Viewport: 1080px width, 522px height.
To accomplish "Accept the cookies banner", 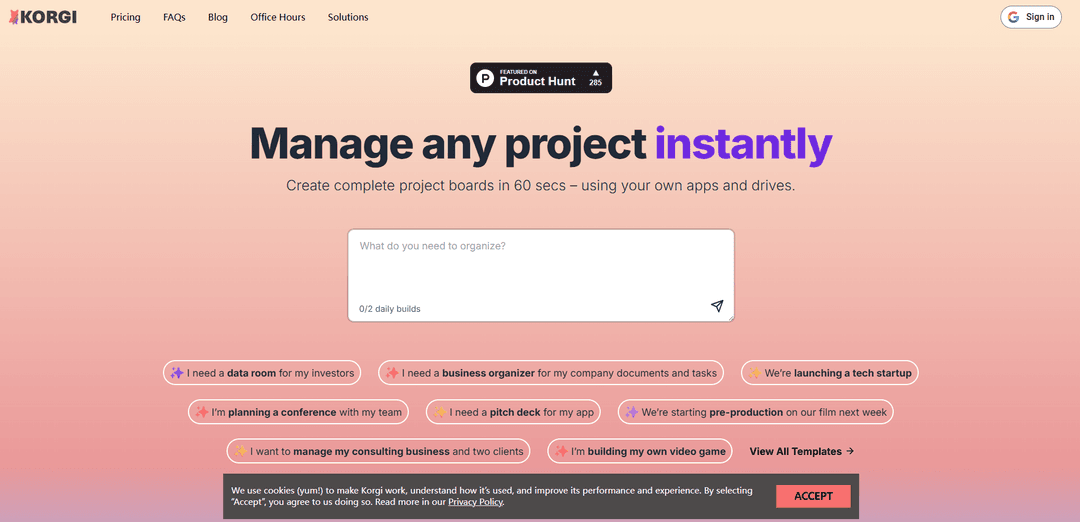I will pos(813,496).
